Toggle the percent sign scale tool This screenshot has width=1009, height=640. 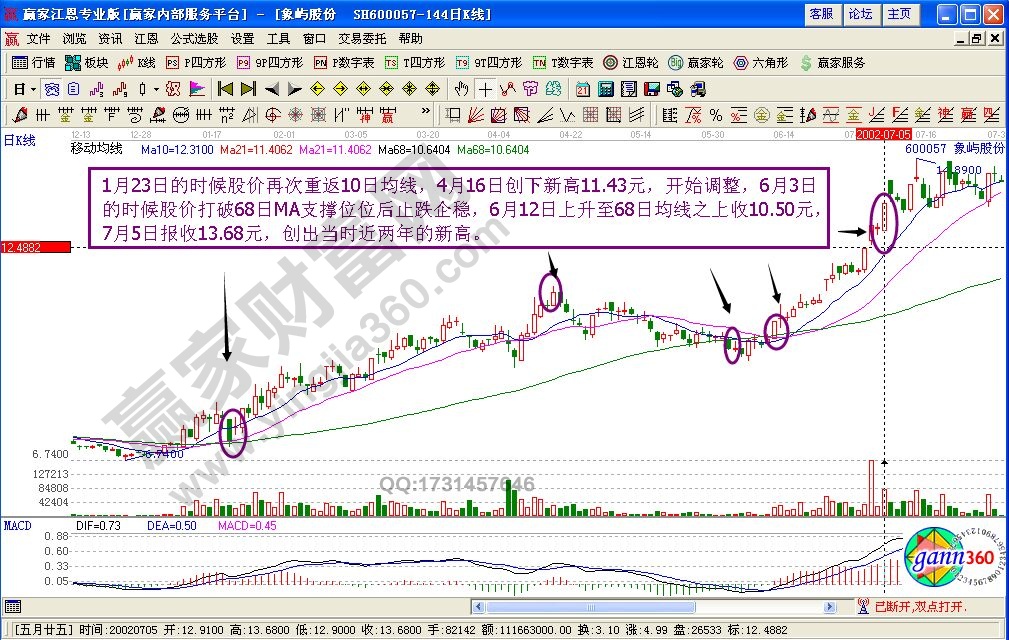click(x=716, y=113)
